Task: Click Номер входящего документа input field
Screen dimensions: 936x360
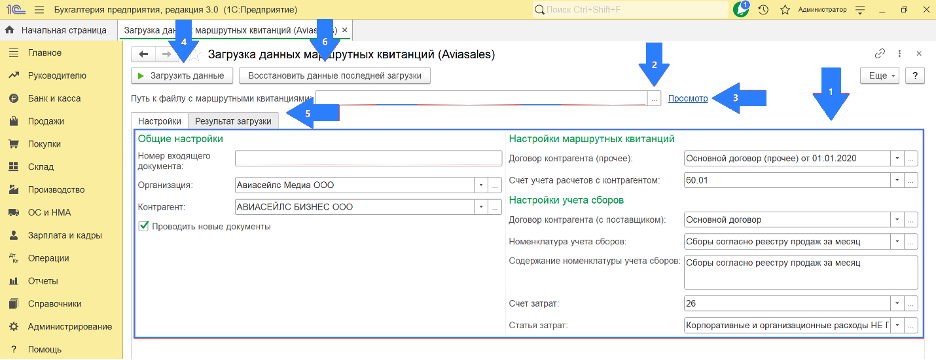Action: 368,158
